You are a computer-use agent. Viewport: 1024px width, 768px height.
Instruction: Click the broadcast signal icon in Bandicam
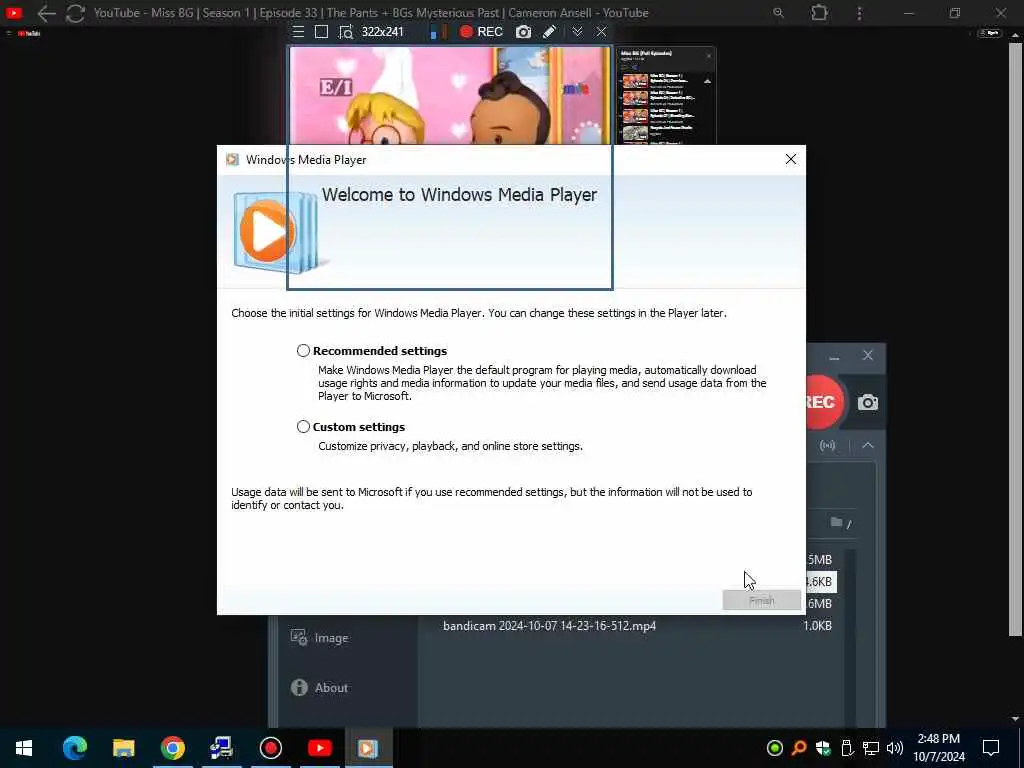[x=827, y=445]
